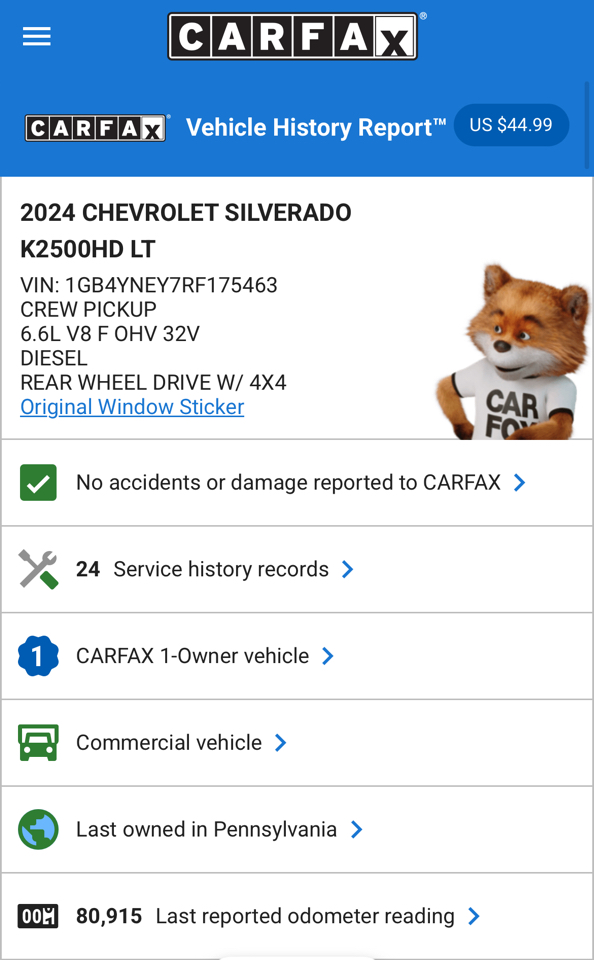Click the globe last-owned location icon
The image size is (594, 960).
pos(38,830)
